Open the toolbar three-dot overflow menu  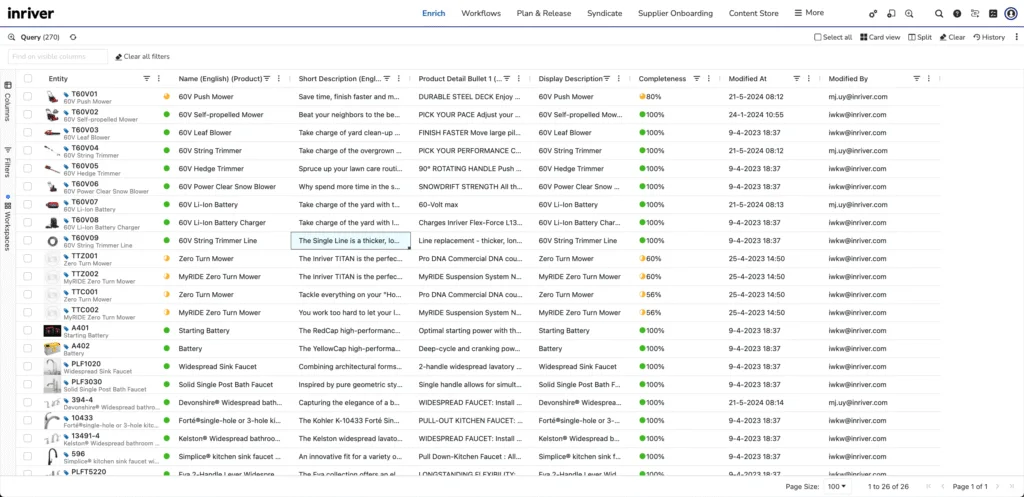(x=1014, y=37)
